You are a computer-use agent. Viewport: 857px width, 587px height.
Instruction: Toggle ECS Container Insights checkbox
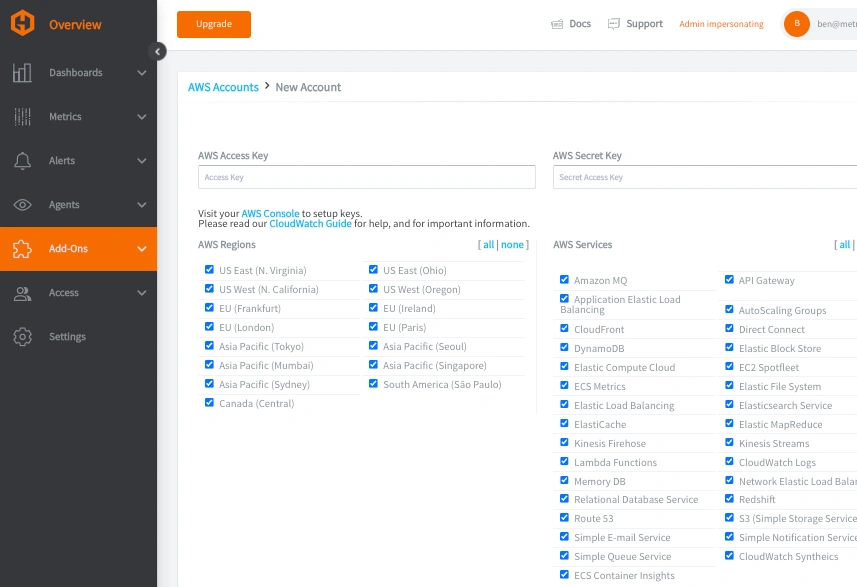[x=565, y=574]
